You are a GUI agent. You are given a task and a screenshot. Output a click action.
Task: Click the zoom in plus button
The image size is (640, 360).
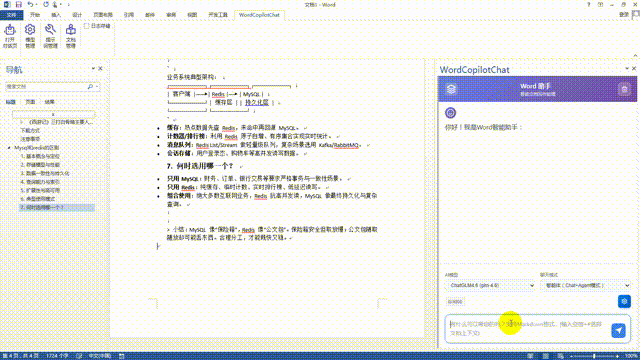617,356
